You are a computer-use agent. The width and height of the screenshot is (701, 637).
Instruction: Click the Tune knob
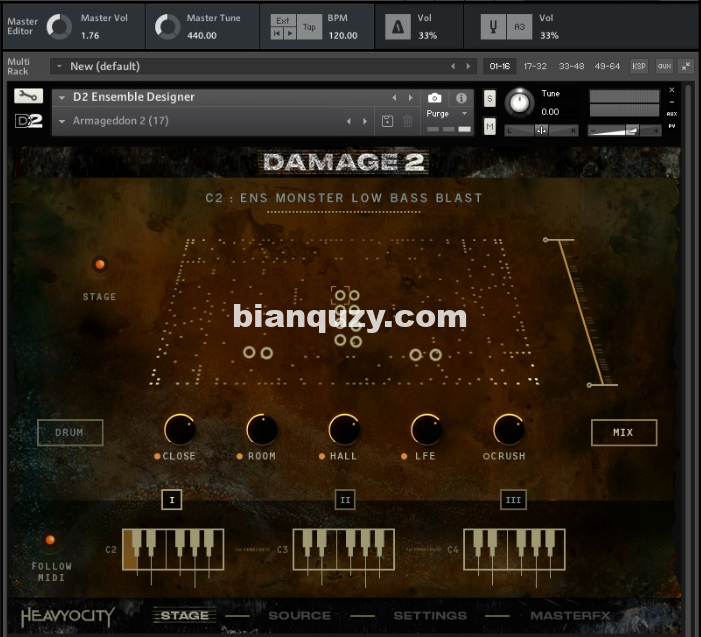519,102
